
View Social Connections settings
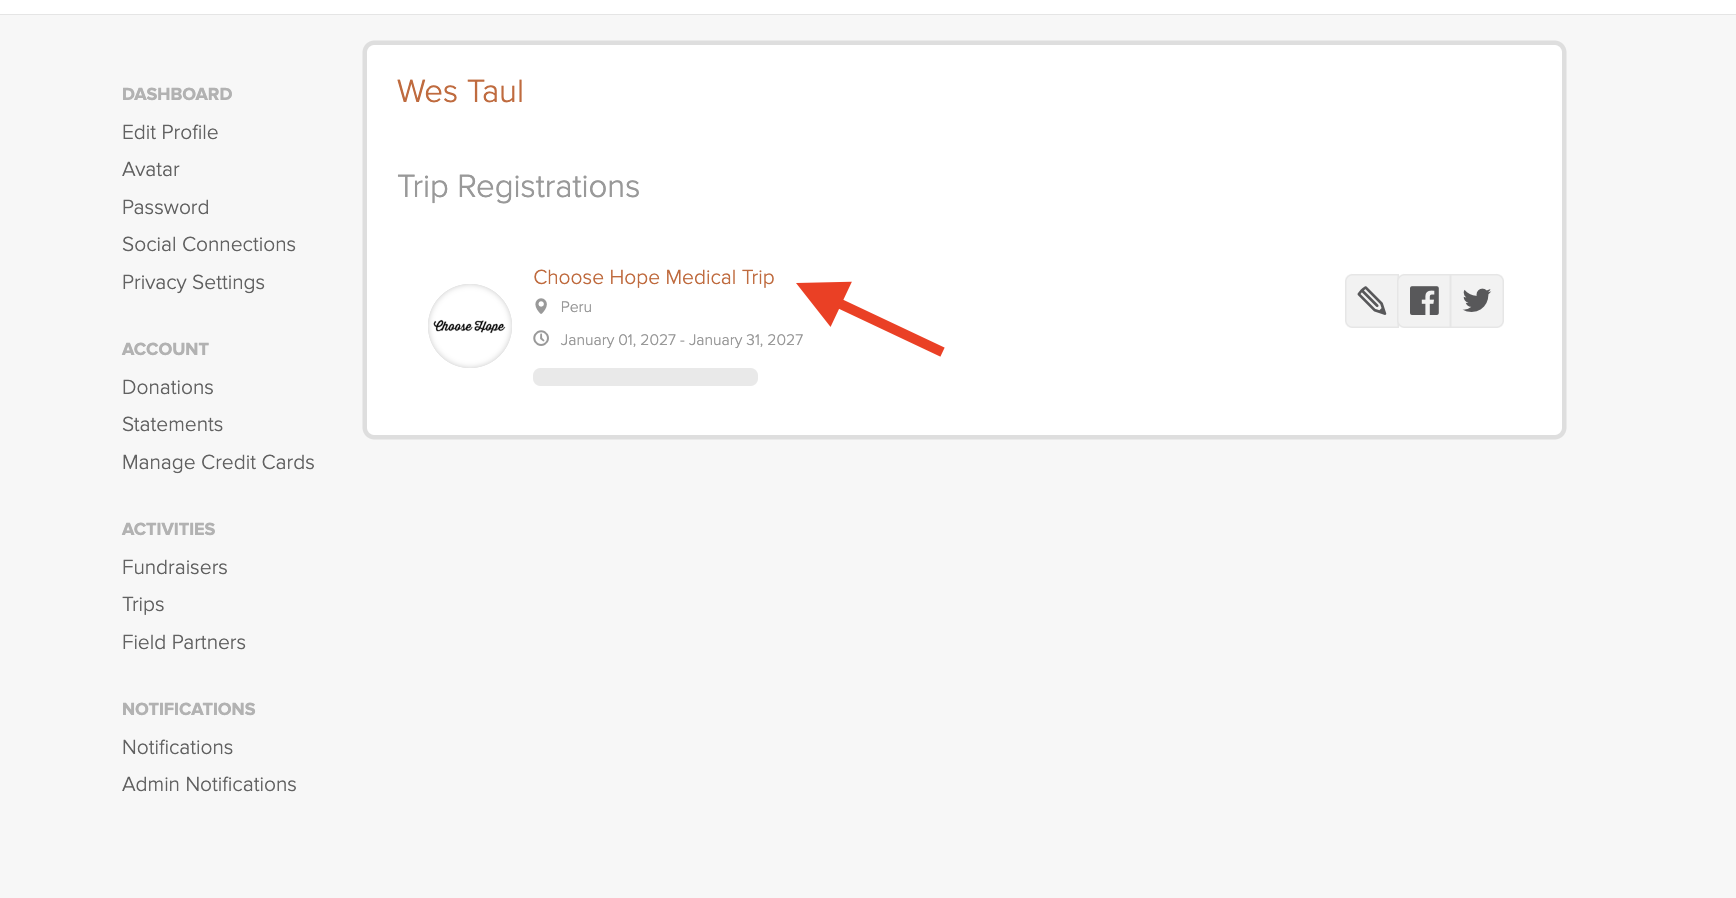tap(208, 244)
